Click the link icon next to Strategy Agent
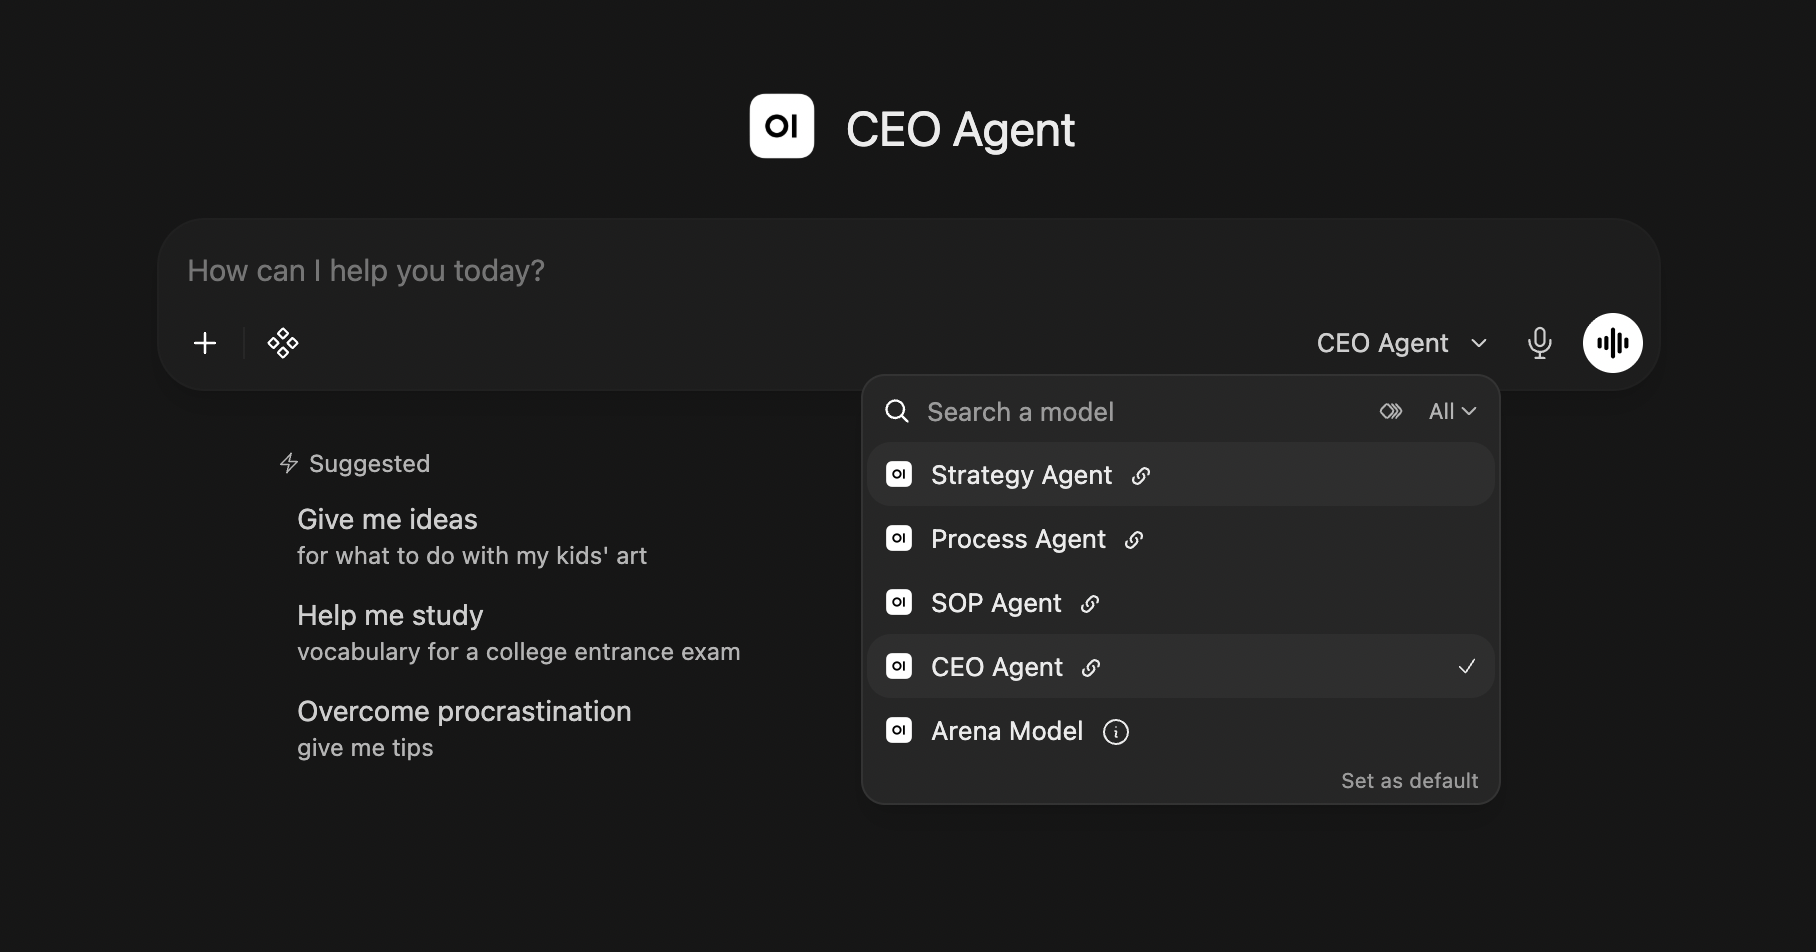 coord(1141,476)
